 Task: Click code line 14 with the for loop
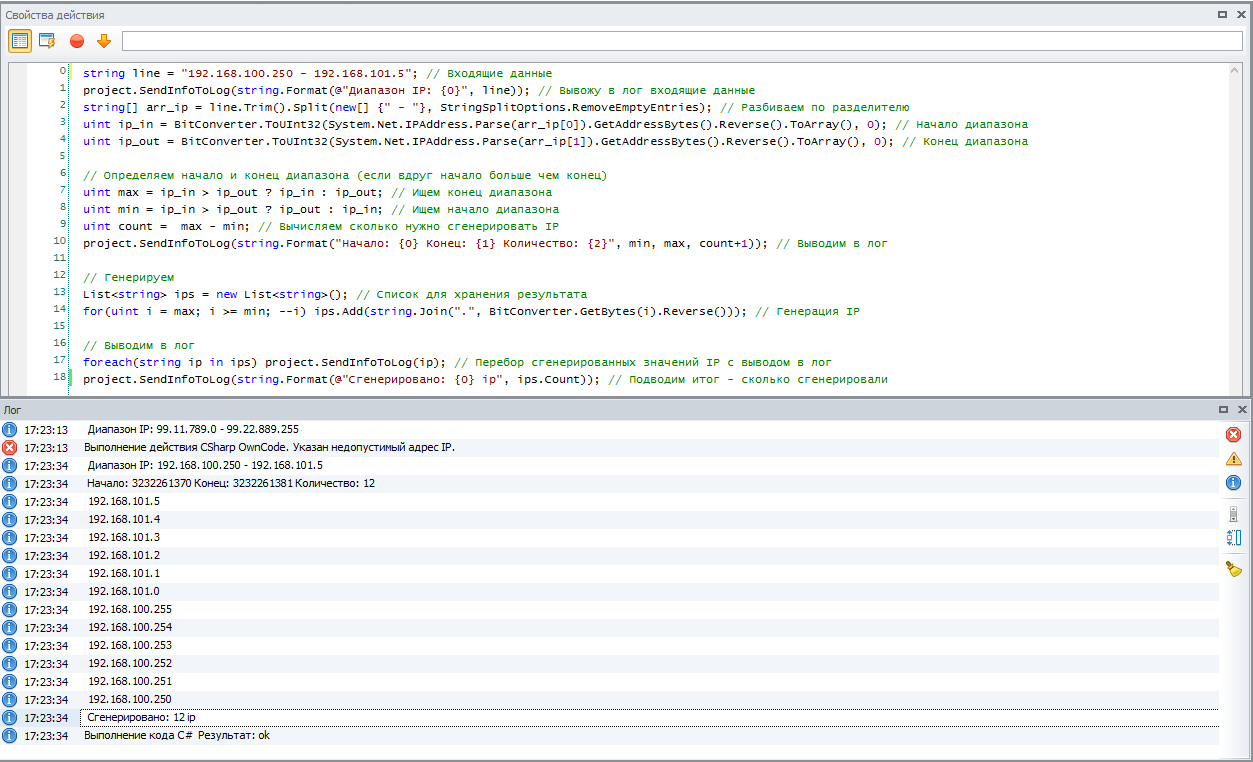click(x=470, y=311)
